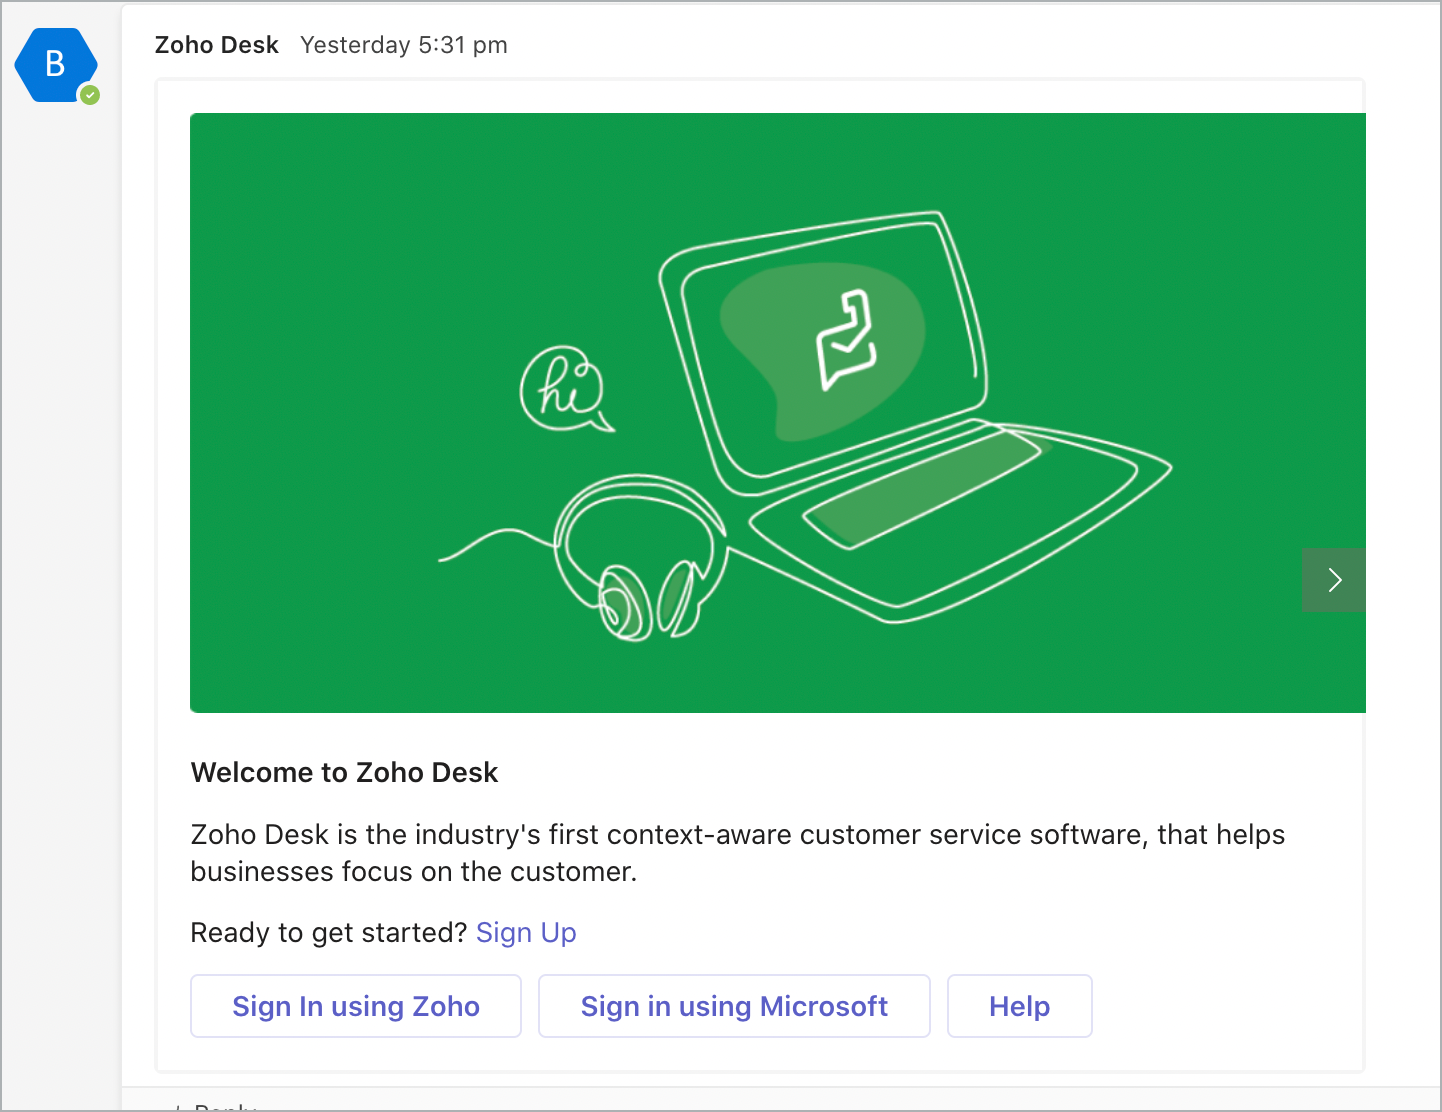
Task: Click the blue hexagon B bot avatar
Action: pyautogui.click(x=55, y=64)
